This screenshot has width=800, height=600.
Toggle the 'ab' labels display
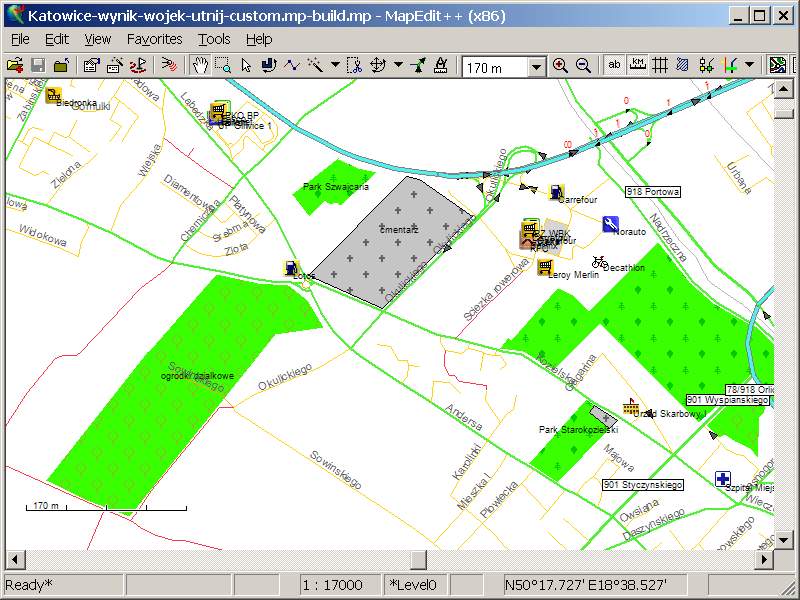coord(614,66)
